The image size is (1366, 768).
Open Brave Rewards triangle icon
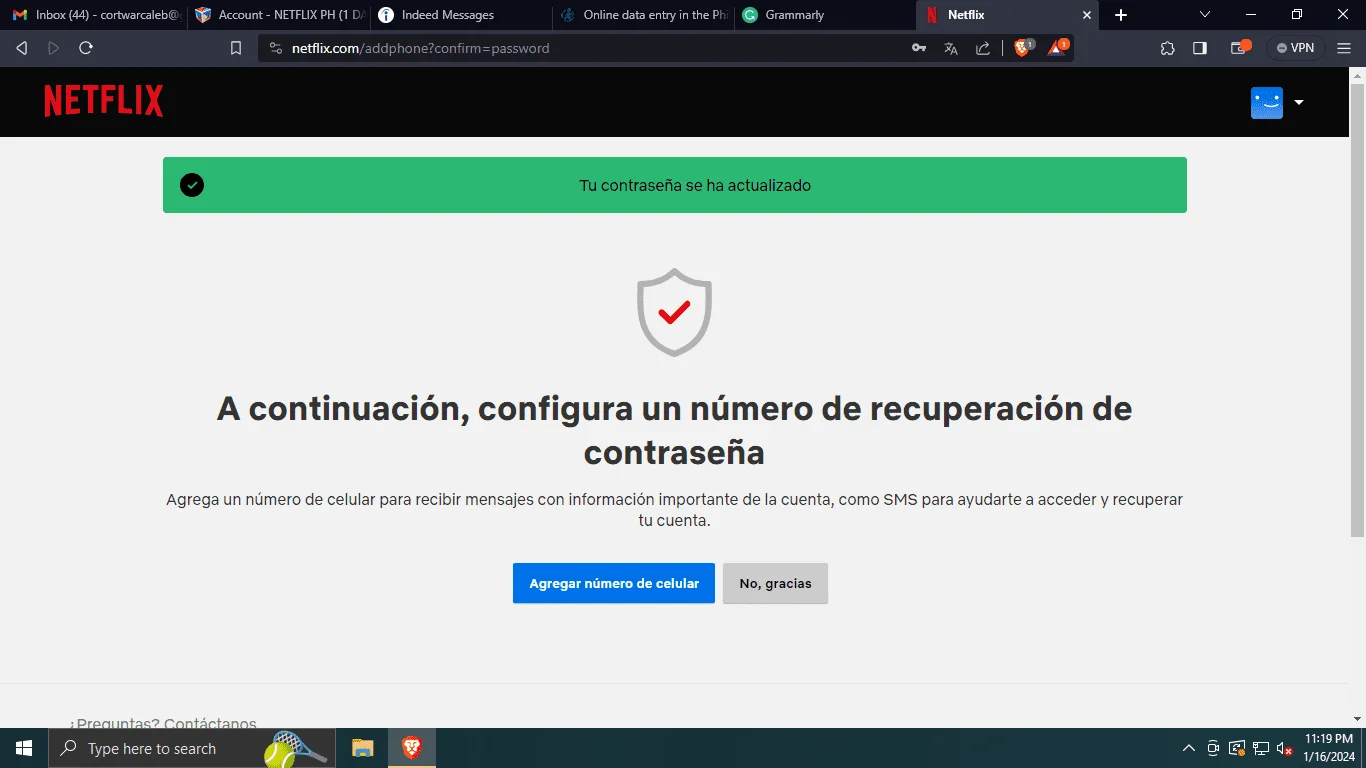coord(1057,47)
